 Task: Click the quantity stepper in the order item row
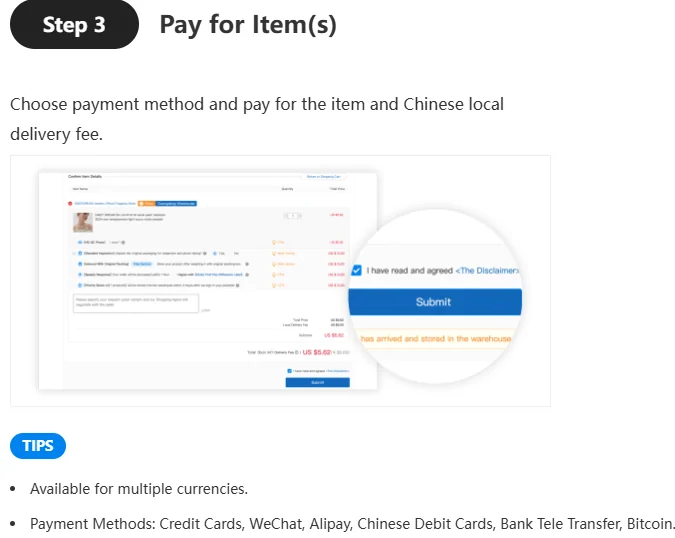point(293,216)
